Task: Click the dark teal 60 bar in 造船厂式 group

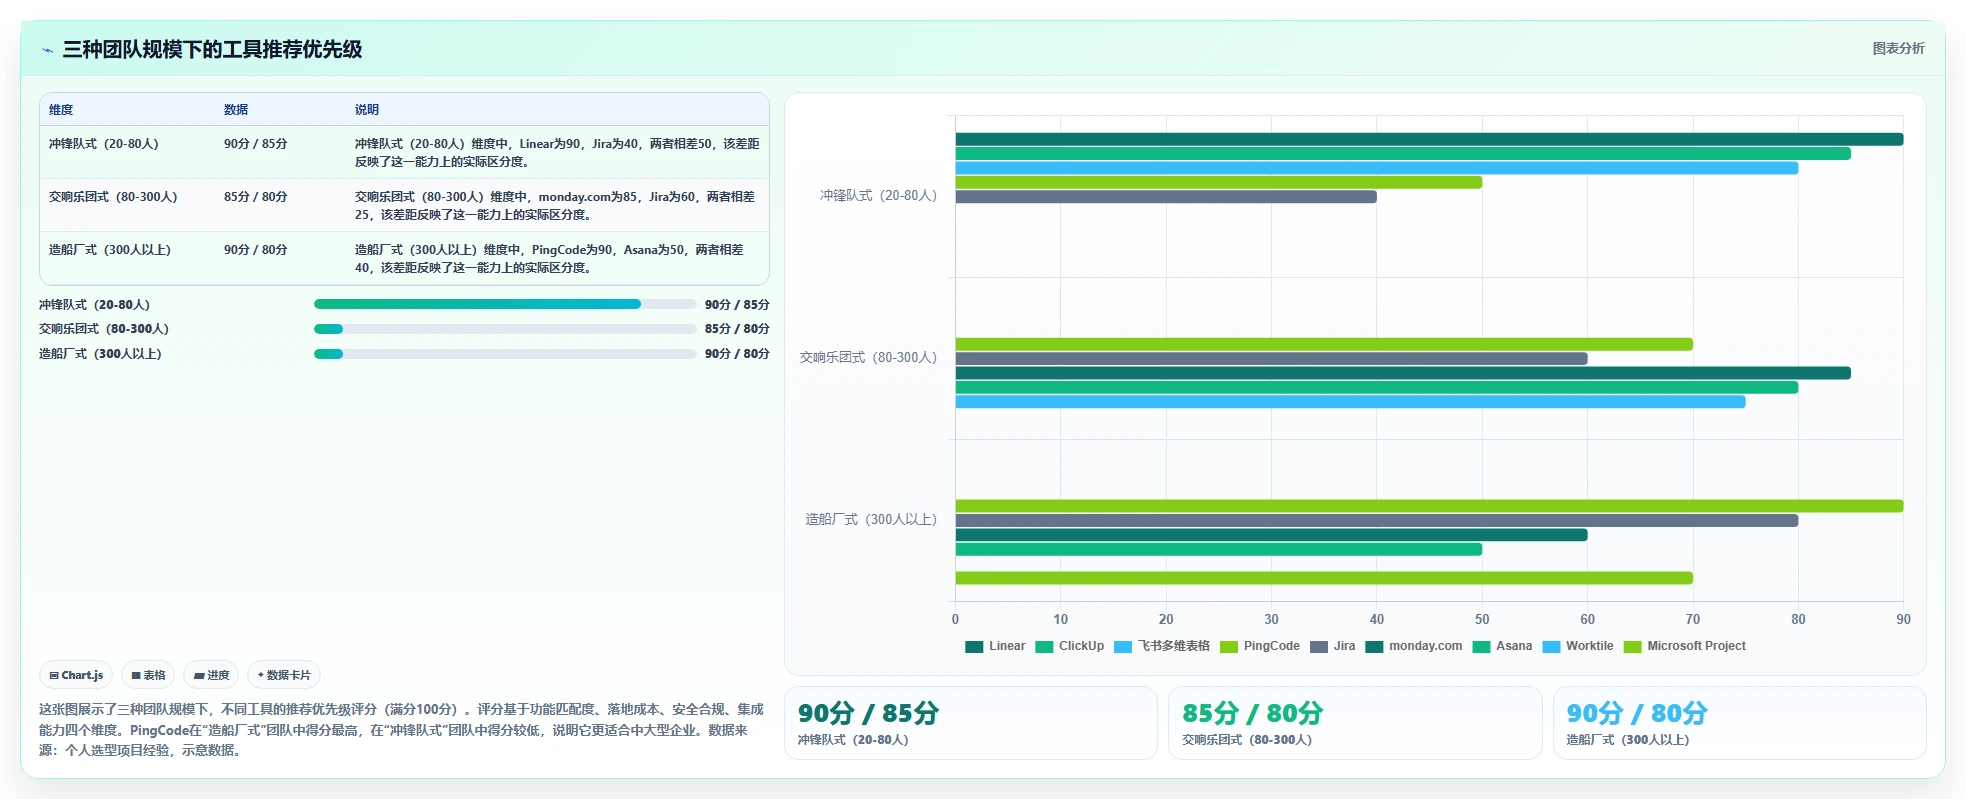Action: tap(1271, 535)
